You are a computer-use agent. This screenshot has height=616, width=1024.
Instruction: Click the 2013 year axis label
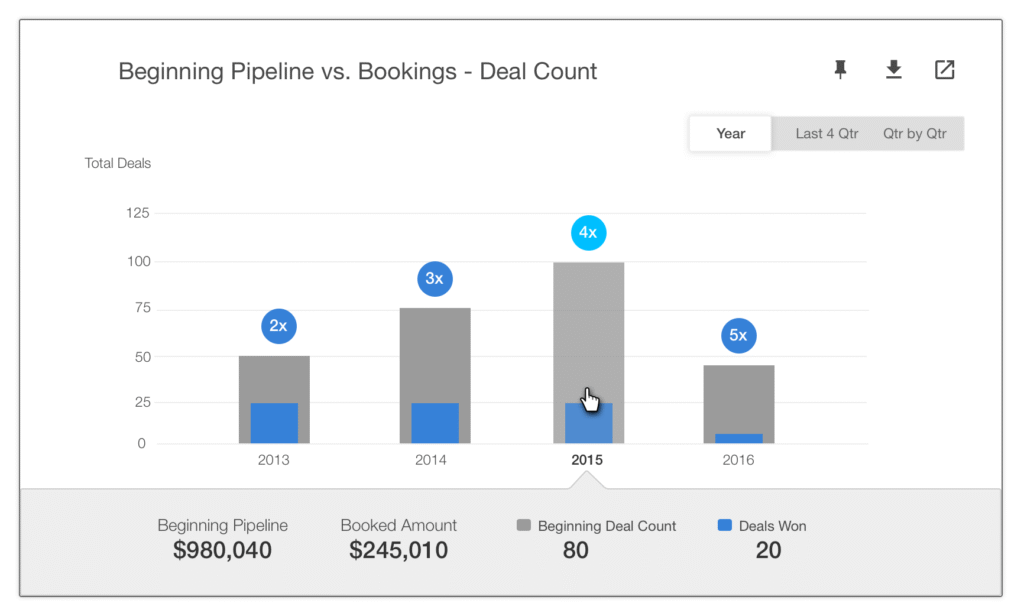273,460
